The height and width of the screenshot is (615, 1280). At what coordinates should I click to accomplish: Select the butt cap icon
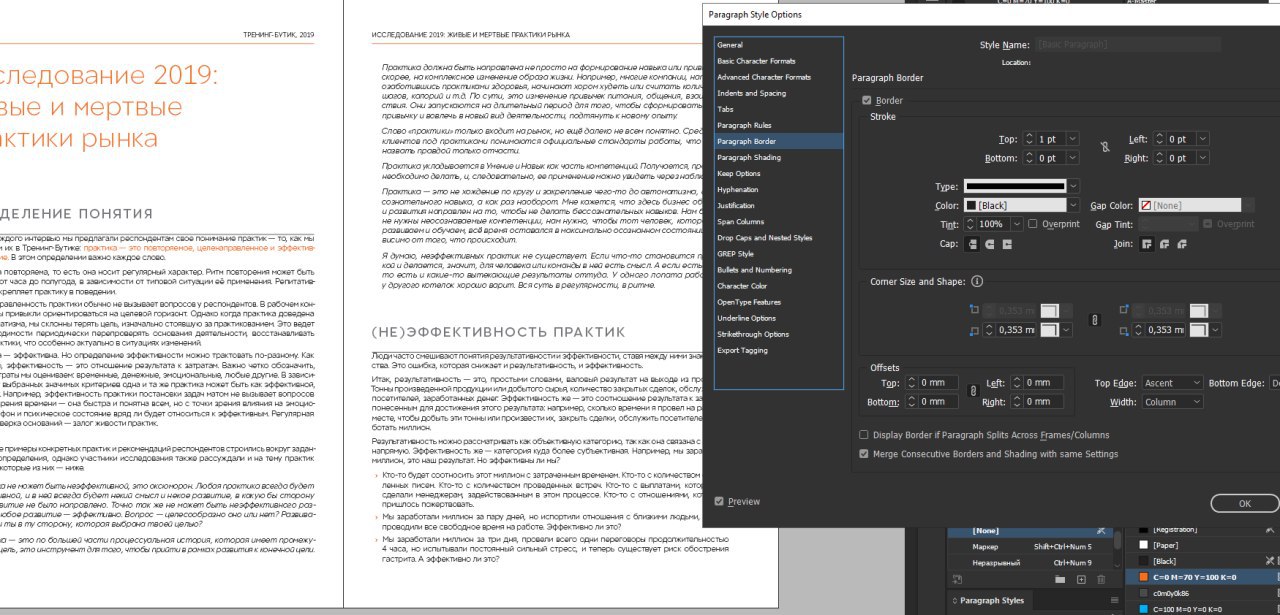point(971,243)
